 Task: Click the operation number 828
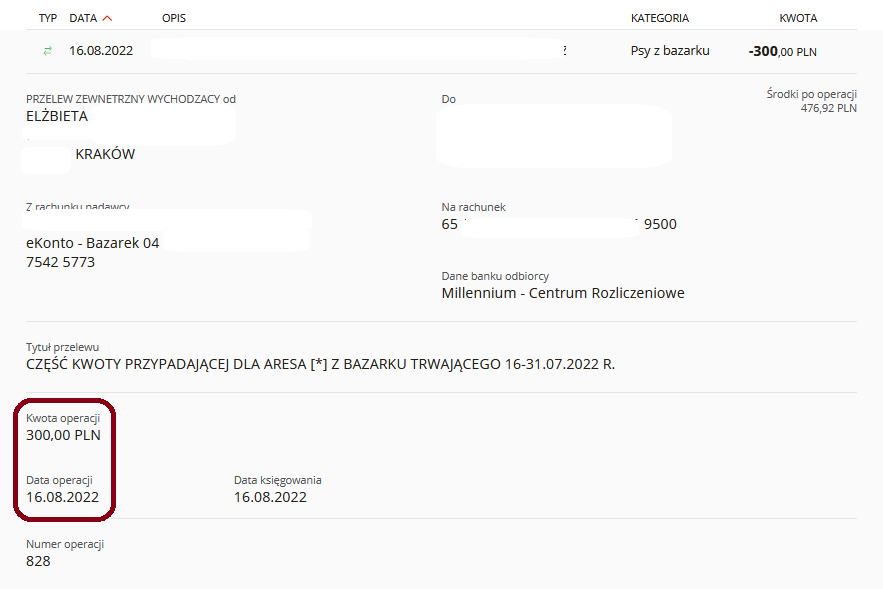point(38,561)
